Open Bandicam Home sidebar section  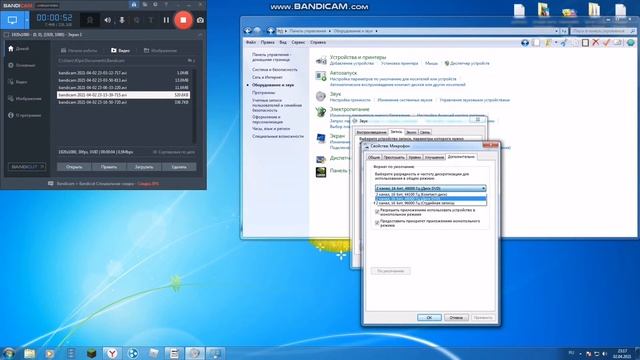[x=19, y=49]
